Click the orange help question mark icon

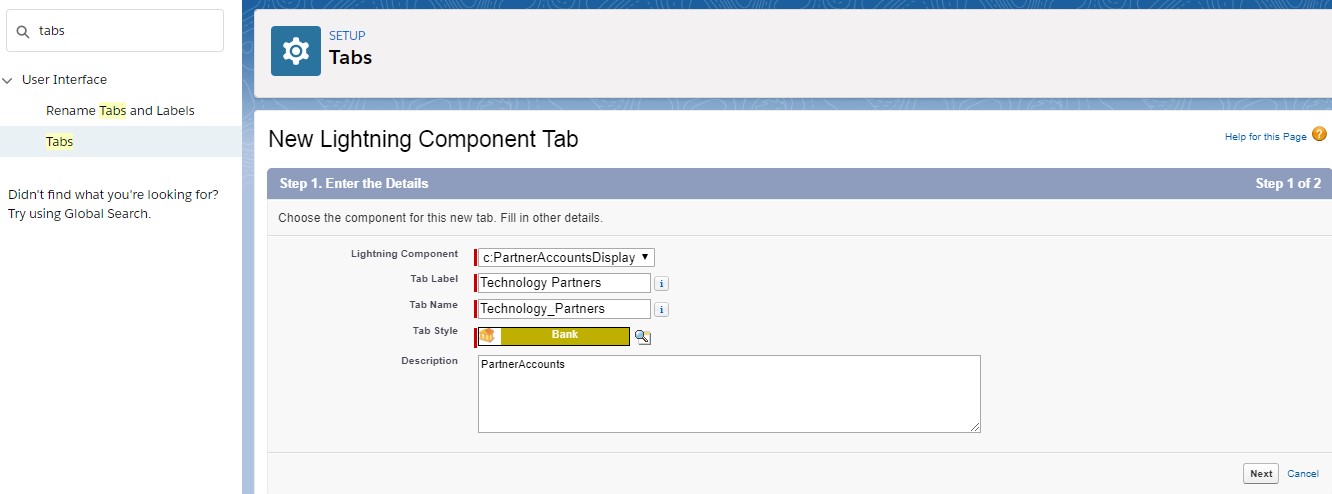tap(1319, 135)
